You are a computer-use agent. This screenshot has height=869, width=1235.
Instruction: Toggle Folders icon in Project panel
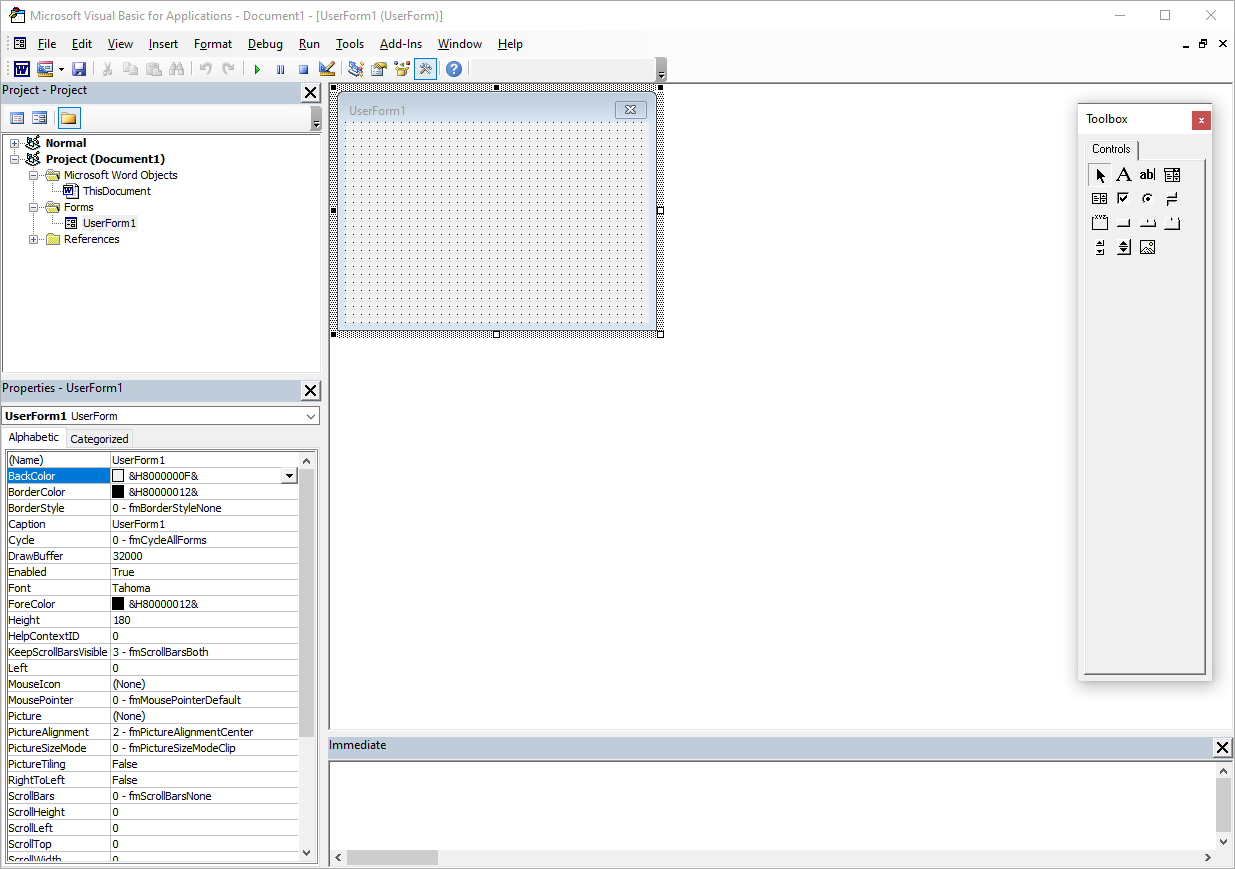68,118
